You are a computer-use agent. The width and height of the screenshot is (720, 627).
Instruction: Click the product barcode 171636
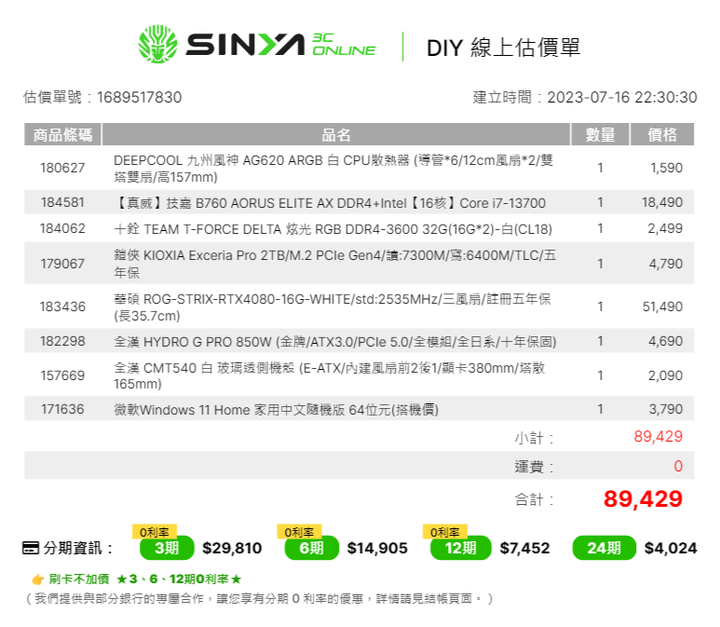[x=62, y=409]
